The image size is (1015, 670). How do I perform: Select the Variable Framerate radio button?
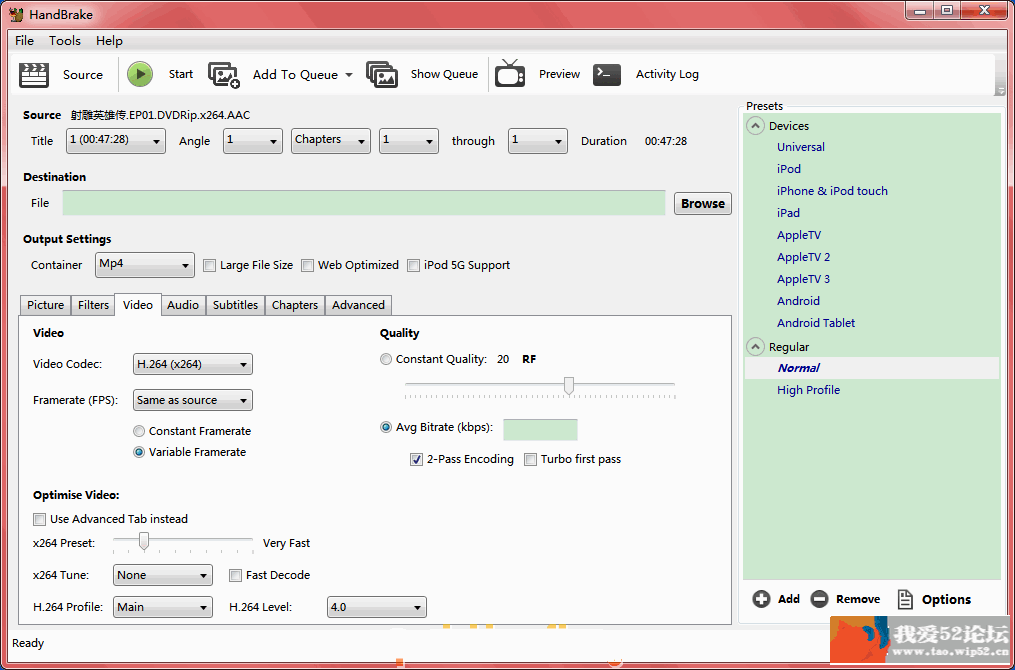[139, 452]
